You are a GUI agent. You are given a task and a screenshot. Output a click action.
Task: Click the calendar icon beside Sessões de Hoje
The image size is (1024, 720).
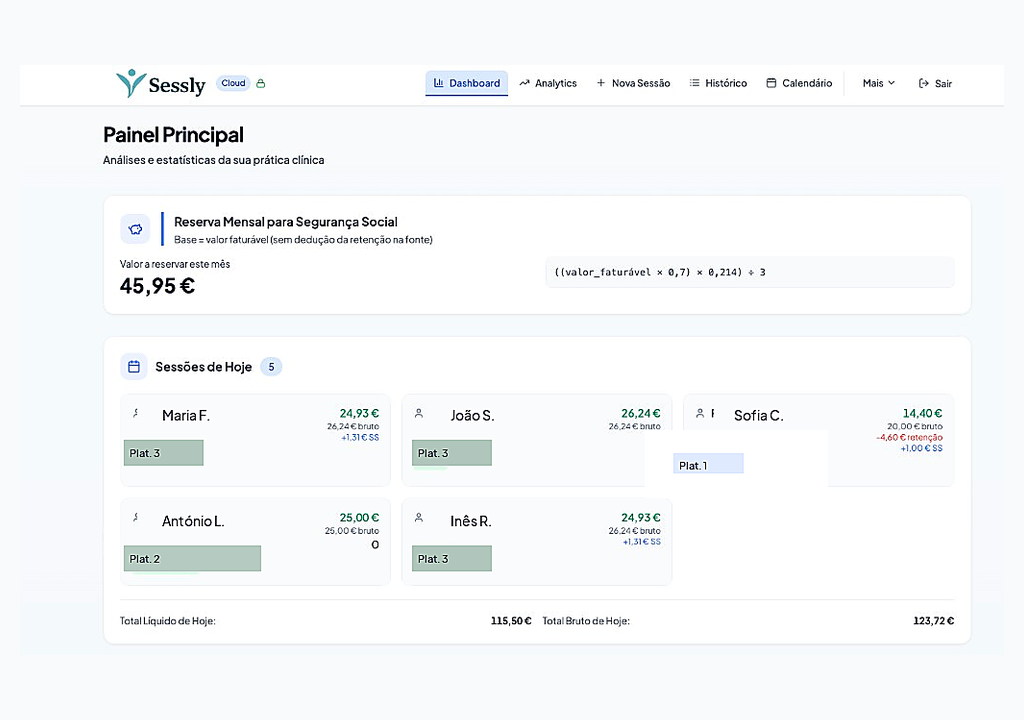click(134, 367)
